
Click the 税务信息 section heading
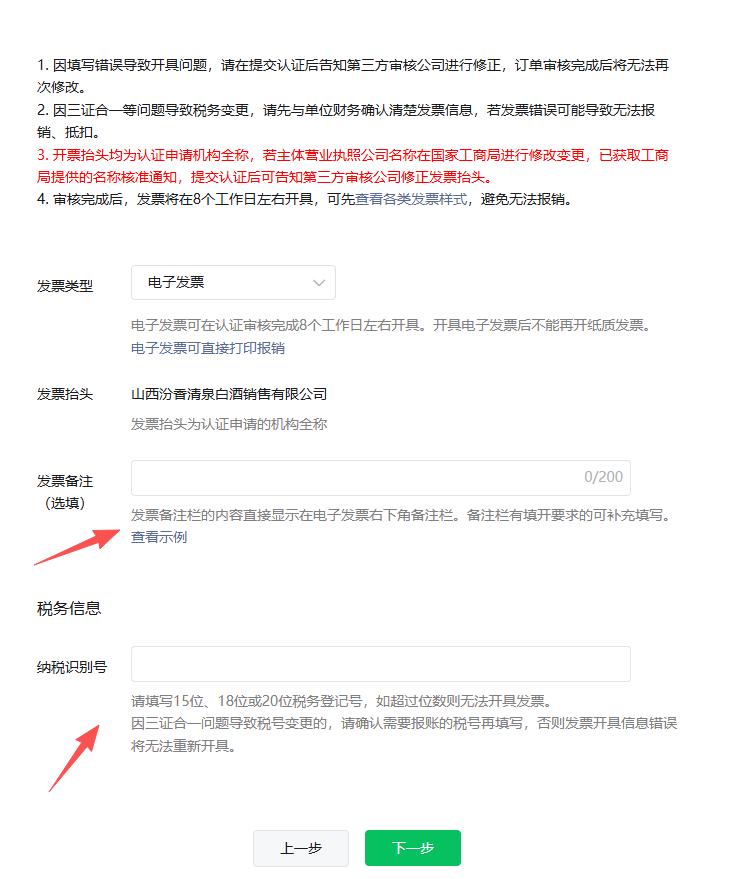pos(69,609)
